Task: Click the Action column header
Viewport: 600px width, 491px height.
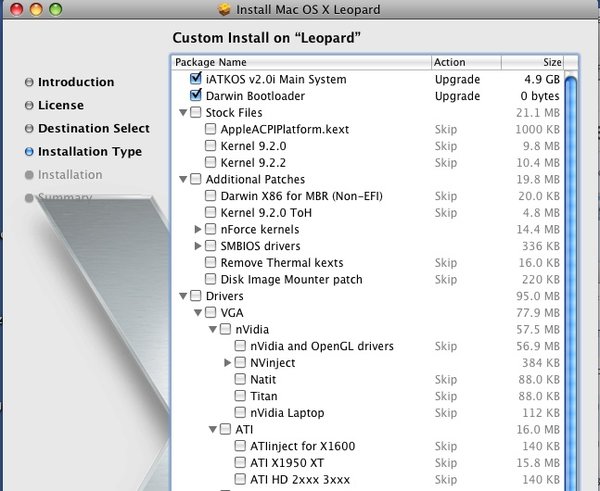Action: point(466,62)
